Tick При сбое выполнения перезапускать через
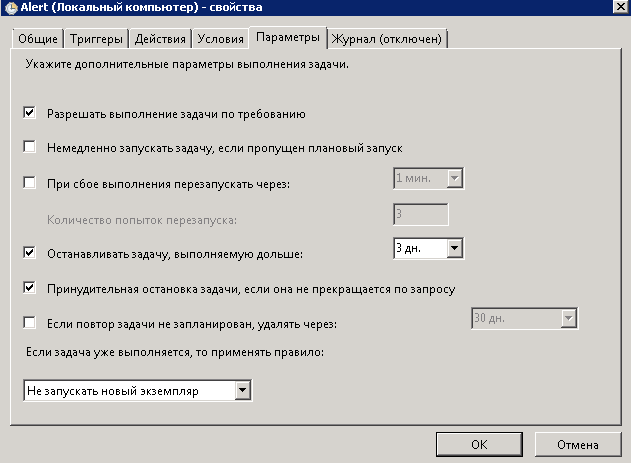The image size is (631, 463). [29, 183]
